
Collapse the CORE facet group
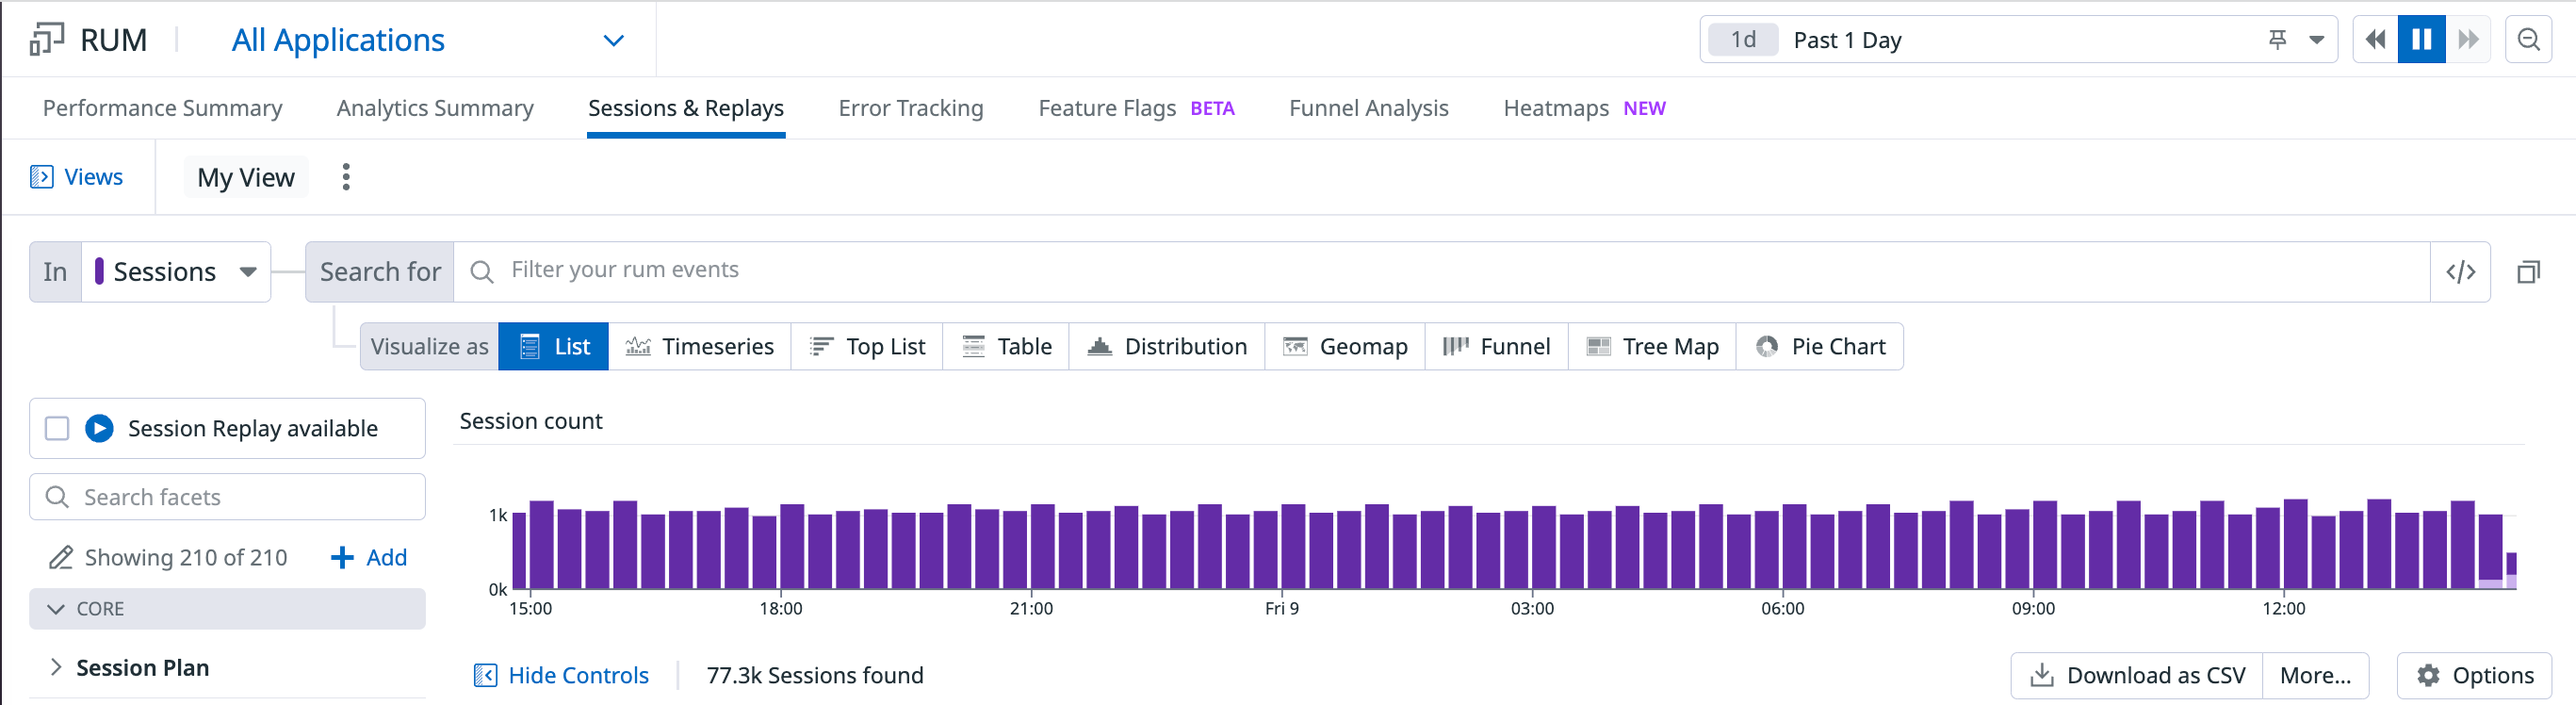pyautogui.click(x=56, y=609)
